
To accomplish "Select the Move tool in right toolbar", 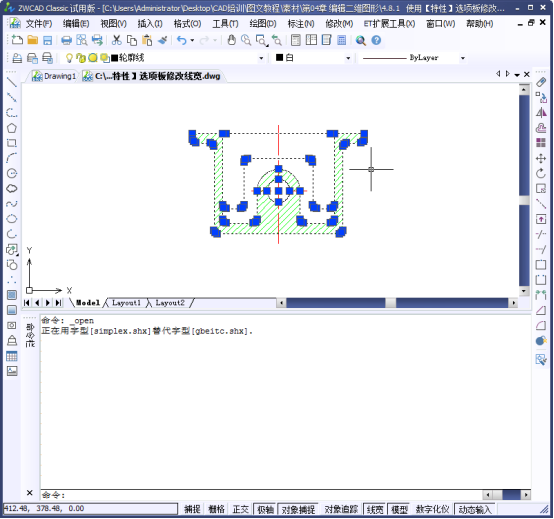I will click(541, 158).
